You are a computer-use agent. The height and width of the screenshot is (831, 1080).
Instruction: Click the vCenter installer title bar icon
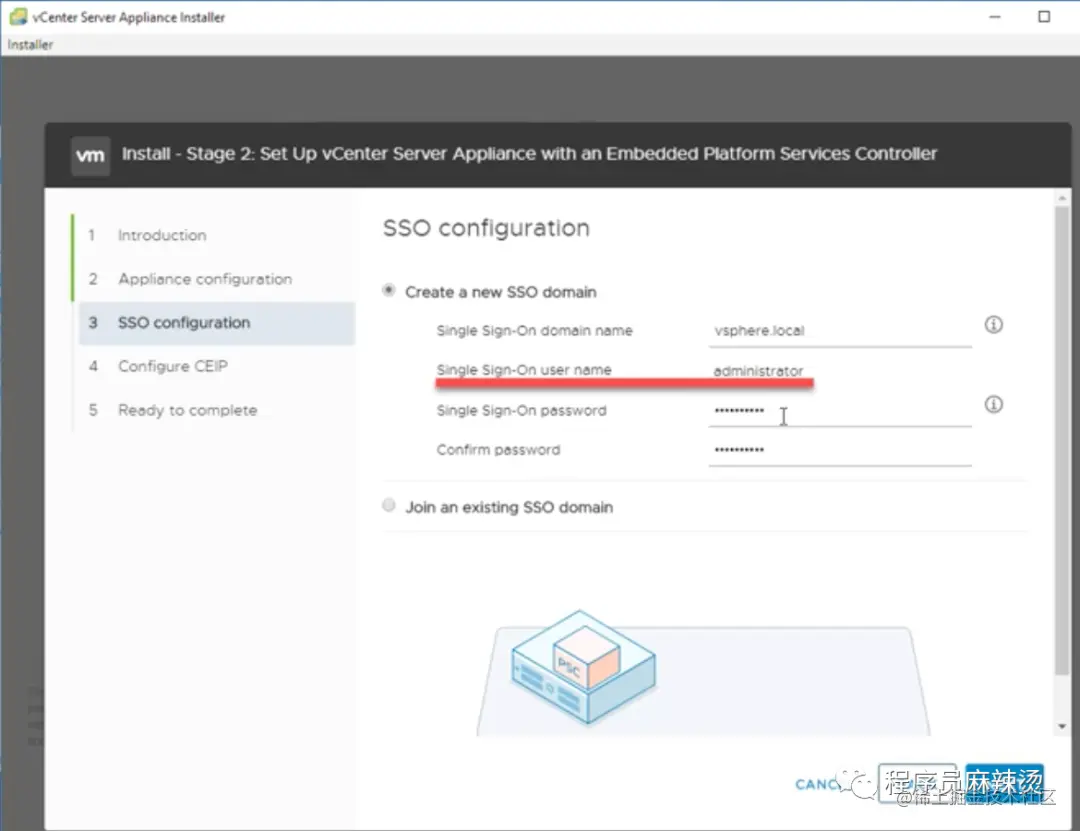[x=18, y=17]
